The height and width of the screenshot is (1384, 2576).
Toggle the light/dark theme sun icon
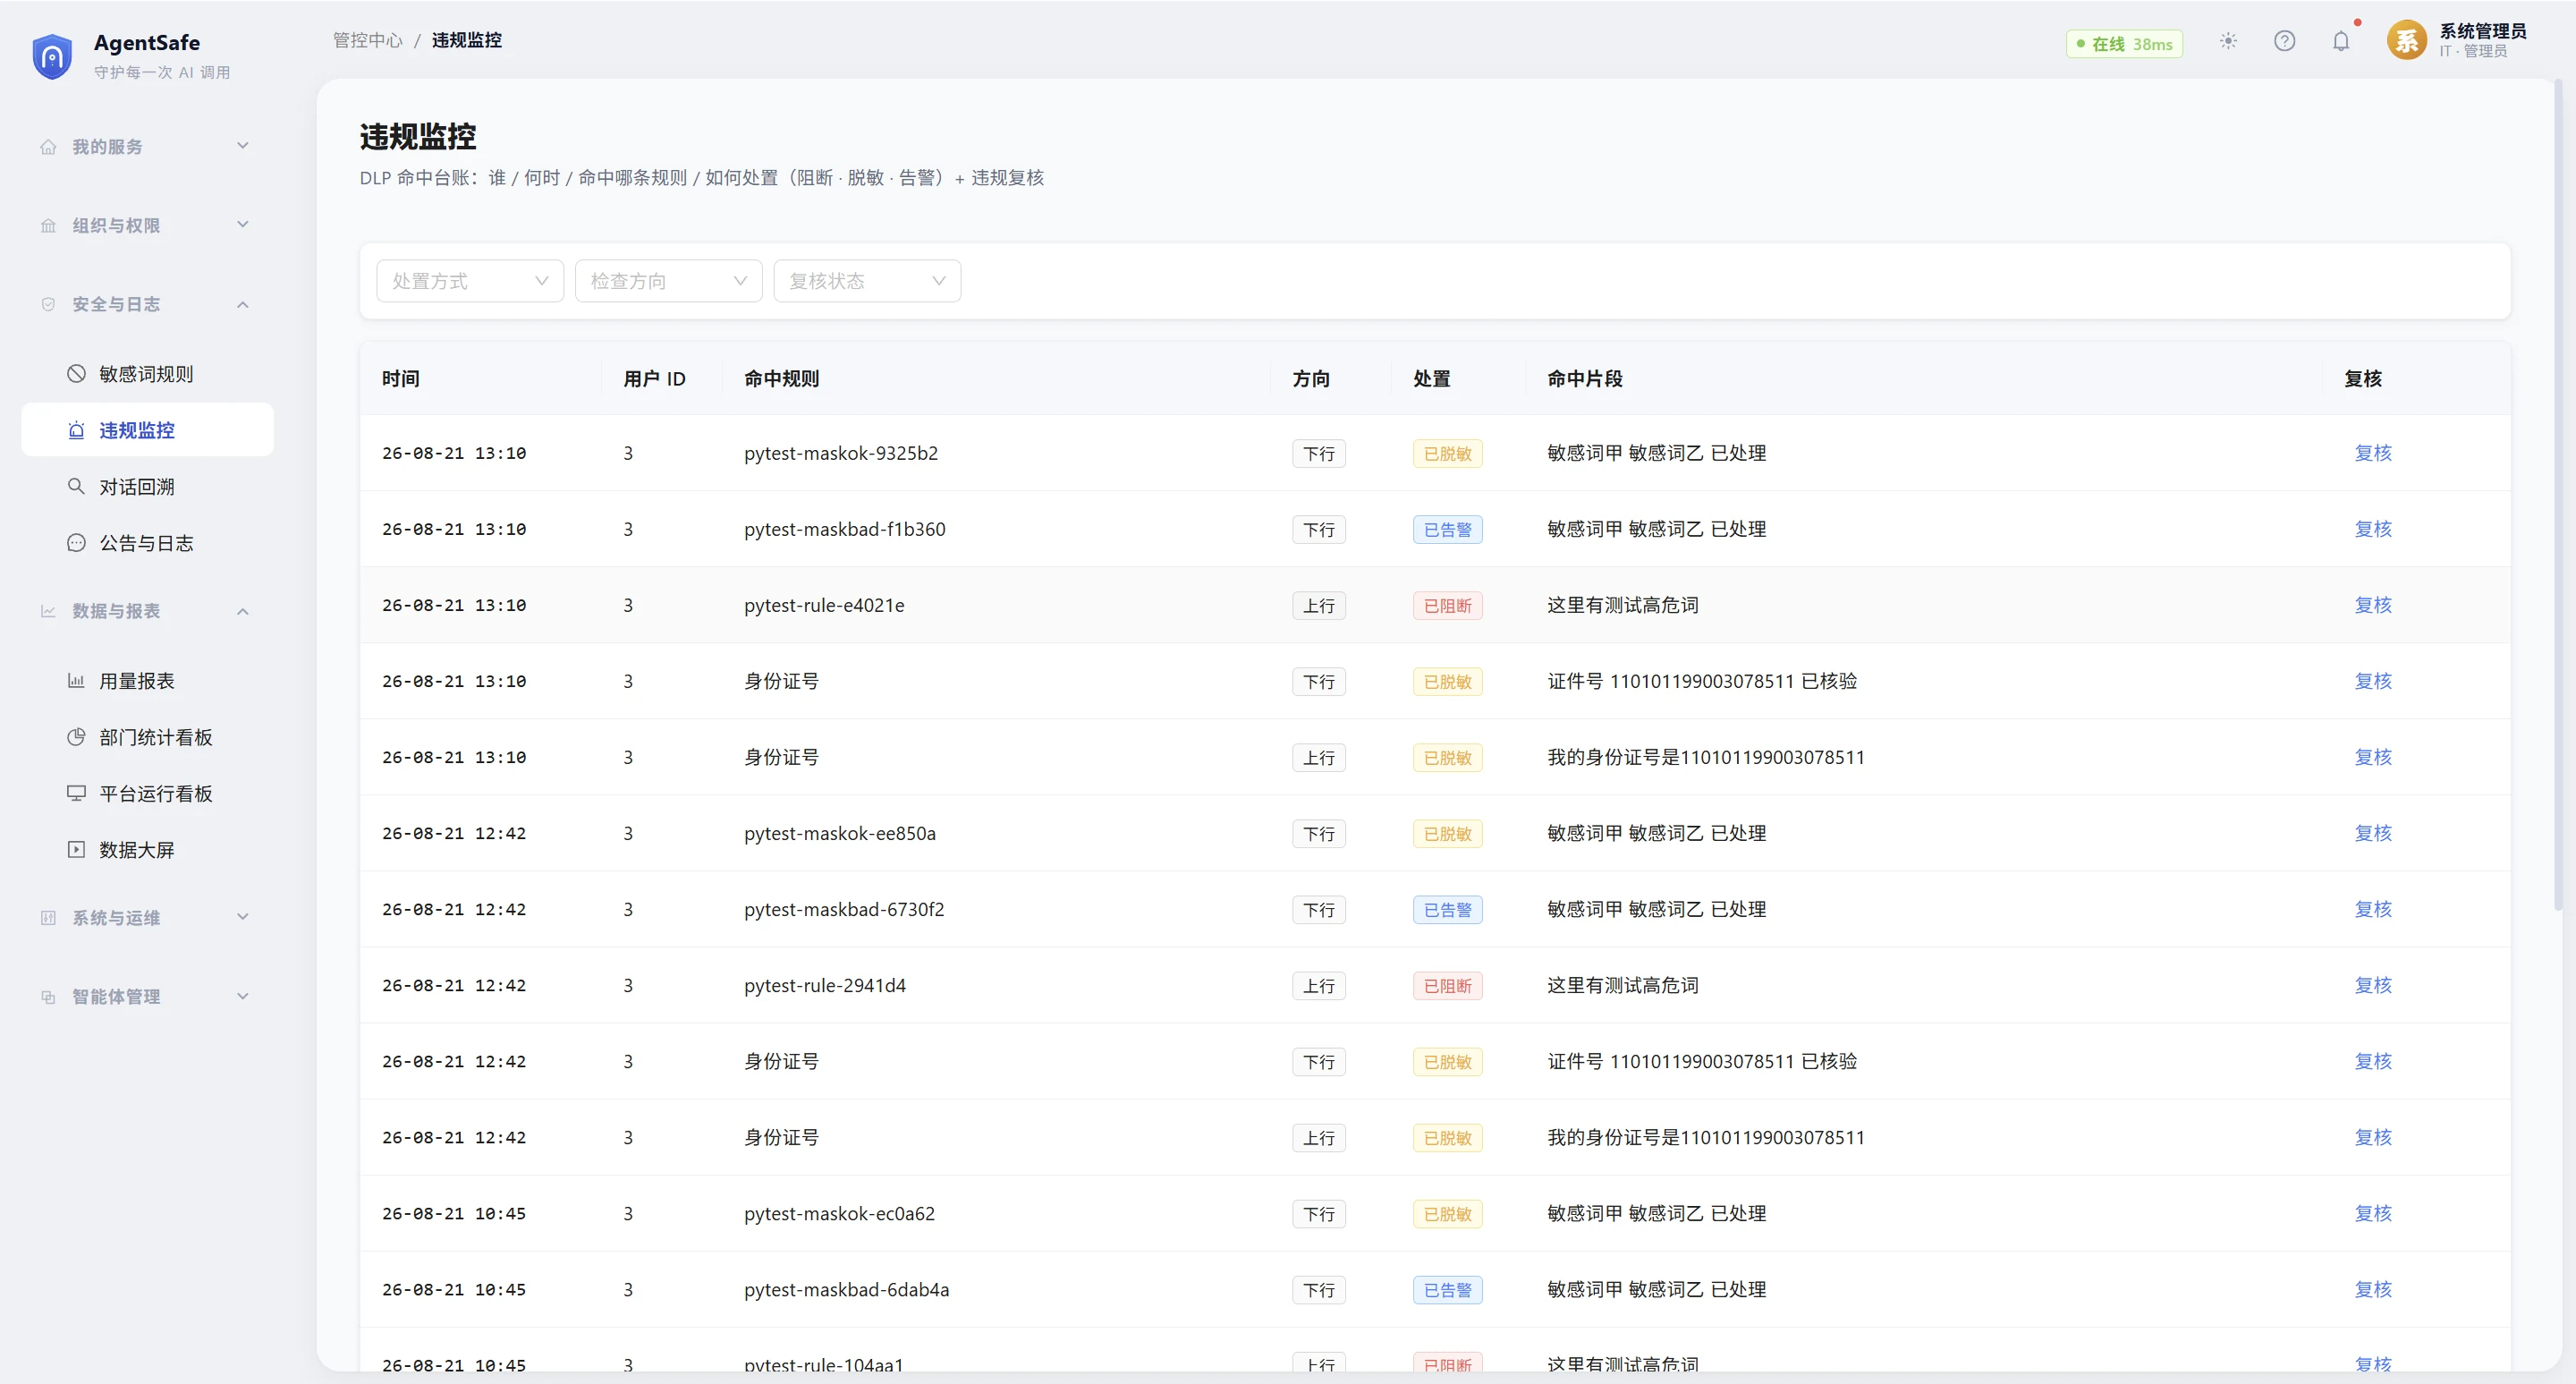click(2228, 41)
